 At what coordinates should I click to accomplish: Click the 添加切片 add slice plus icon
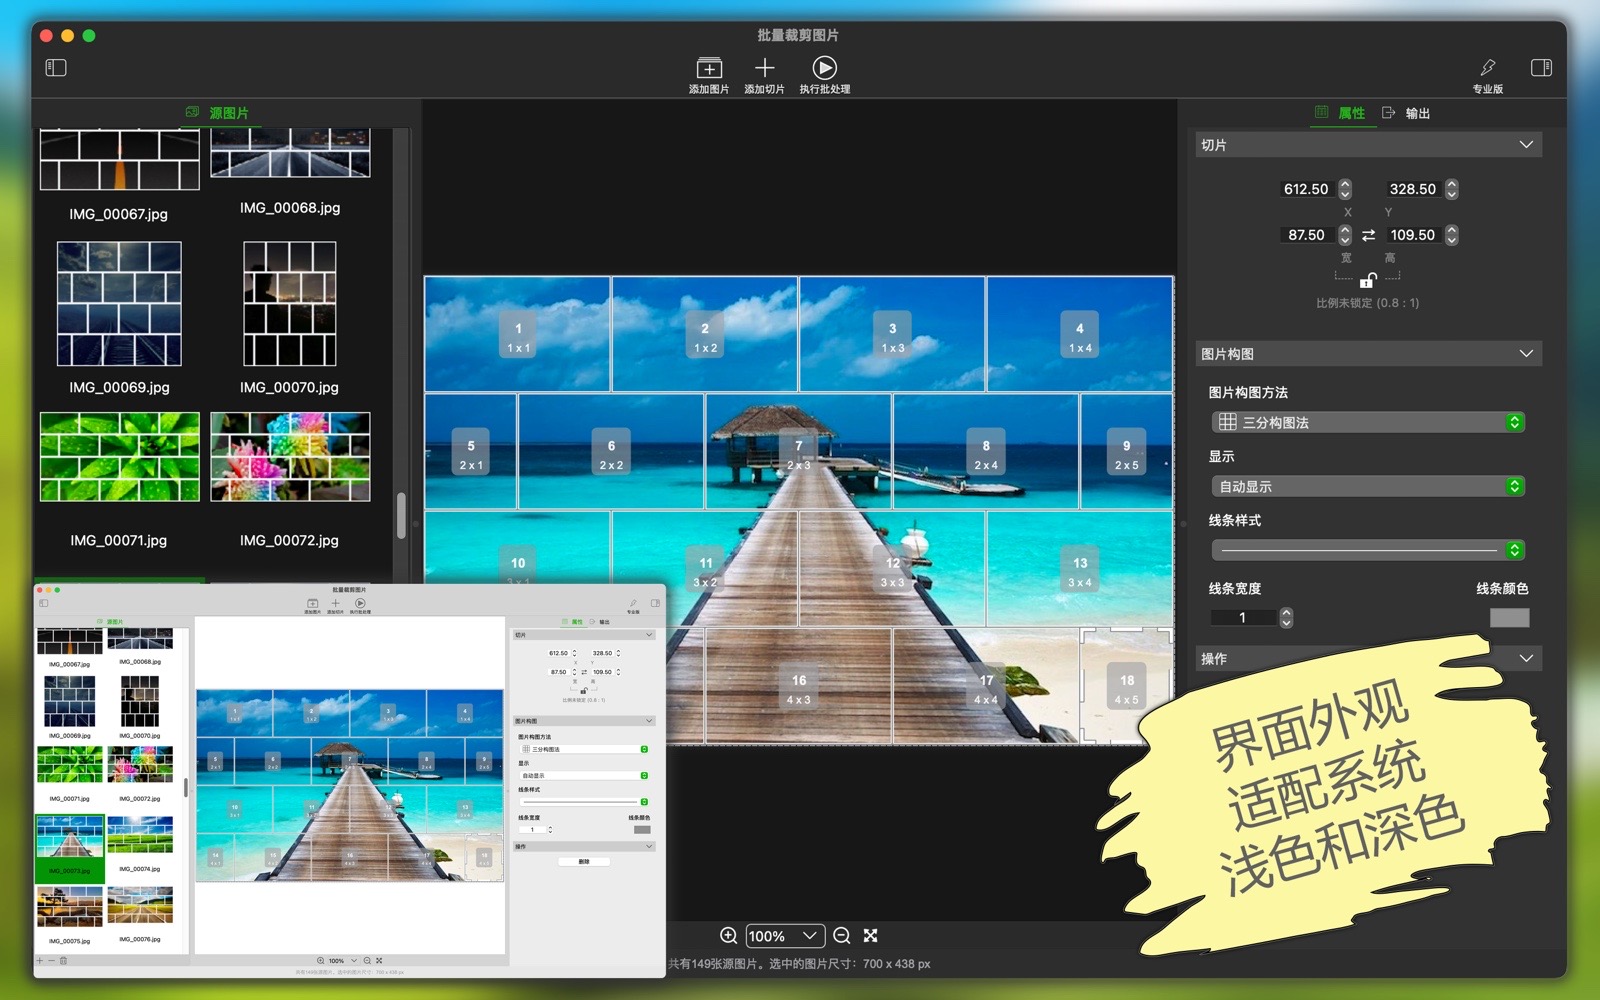click(x=764, y=68)
